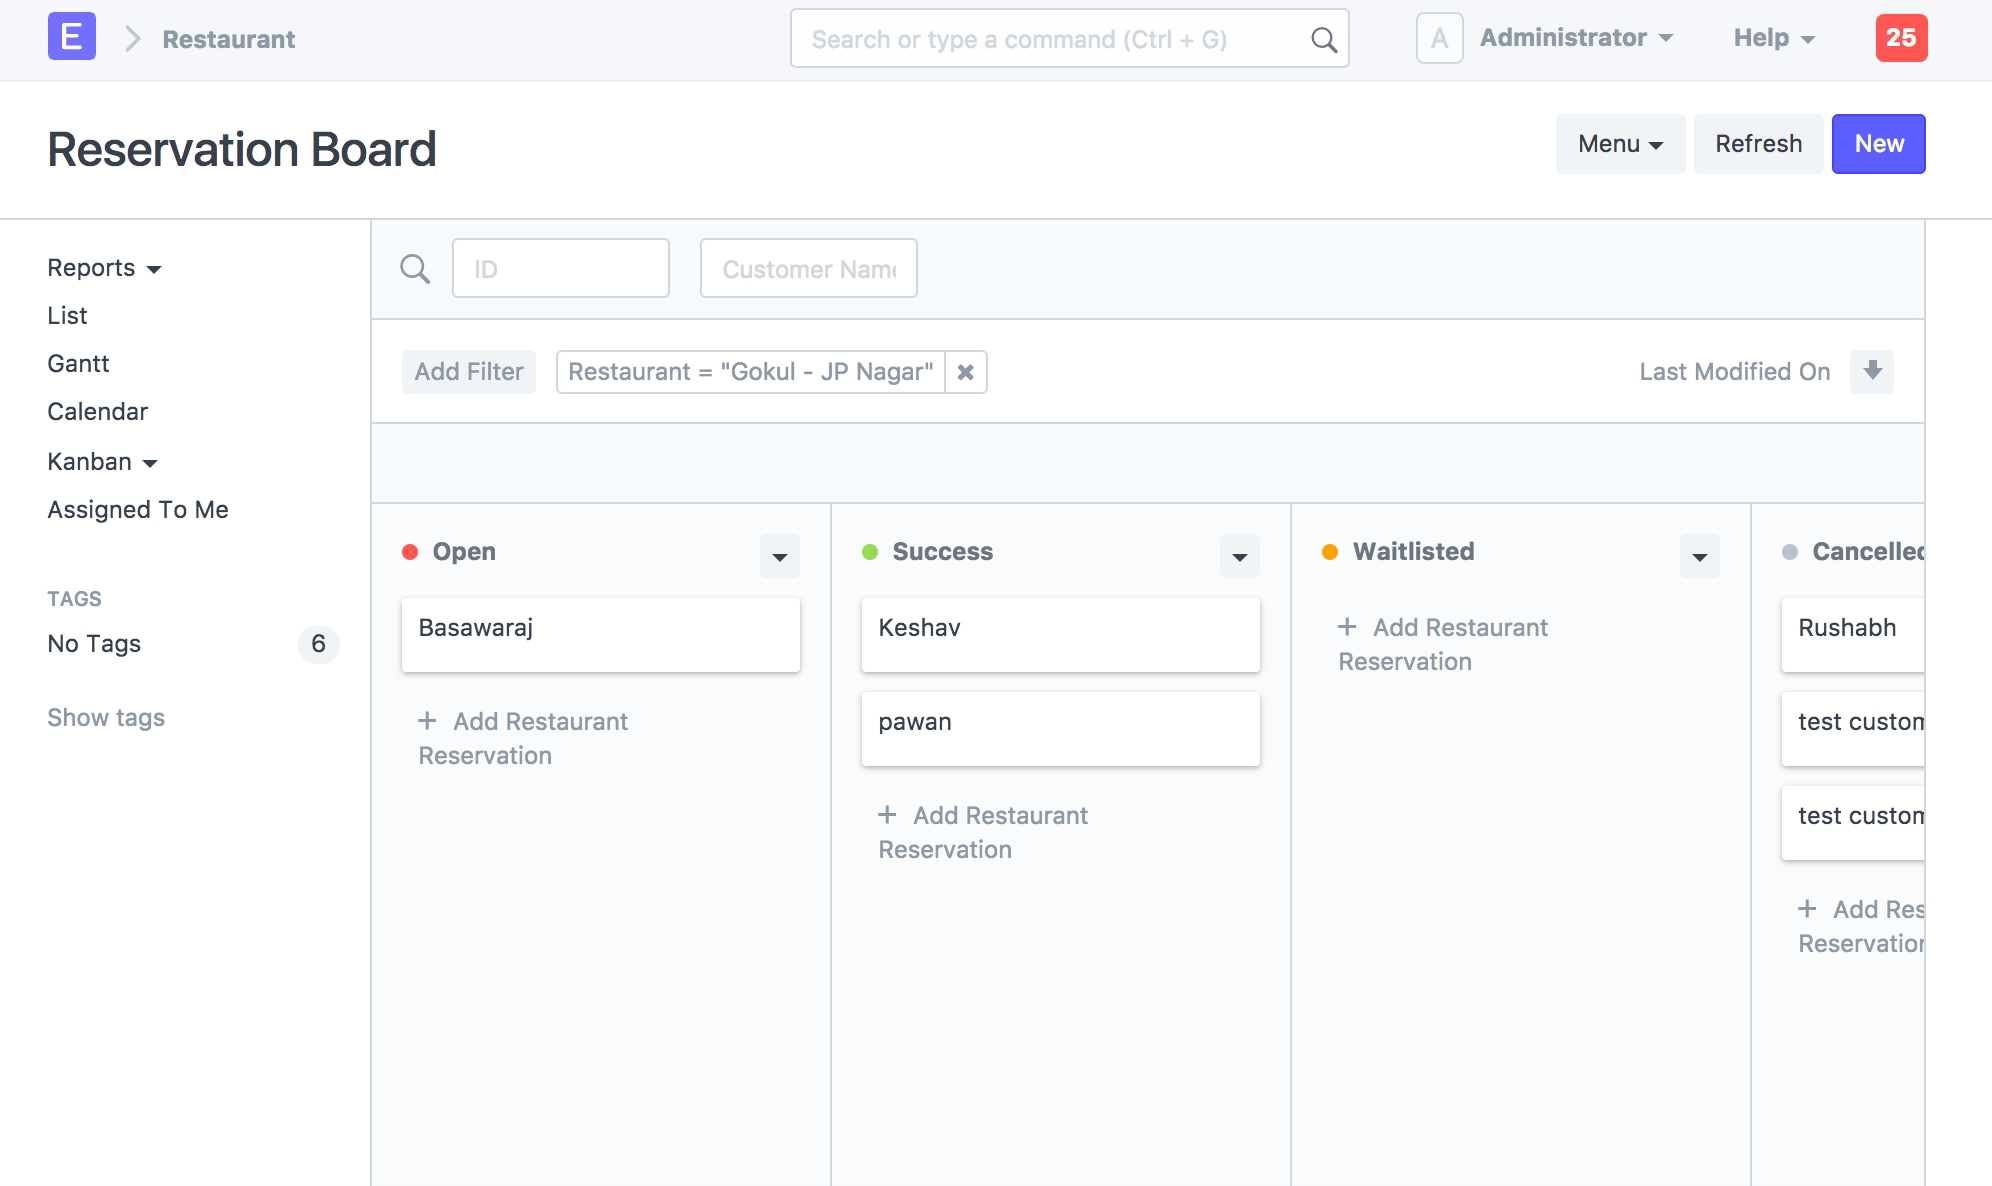Screen dimensions: 1992x1186
Task: Click the search magnifier in top bar
Action: (x=1323, y=40)
